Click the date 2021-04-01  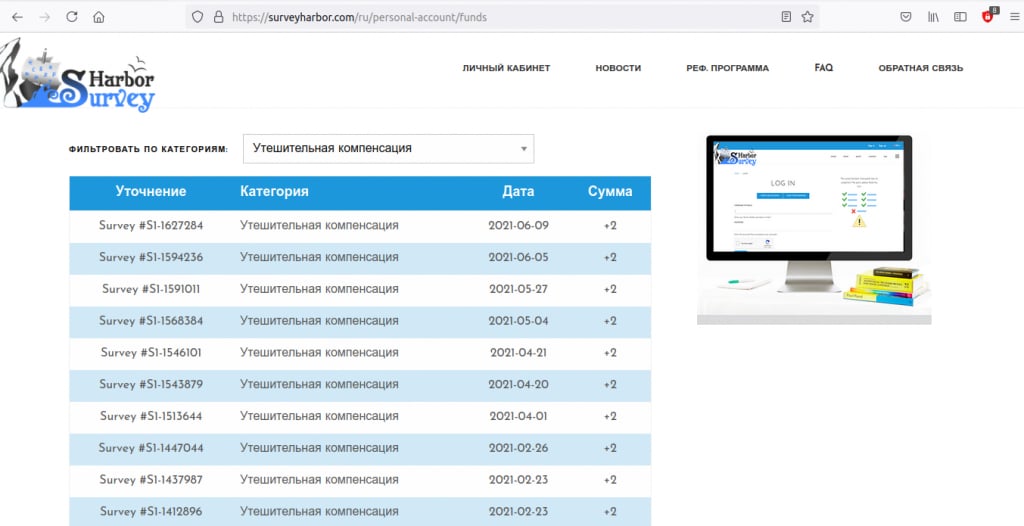(519, 416)
